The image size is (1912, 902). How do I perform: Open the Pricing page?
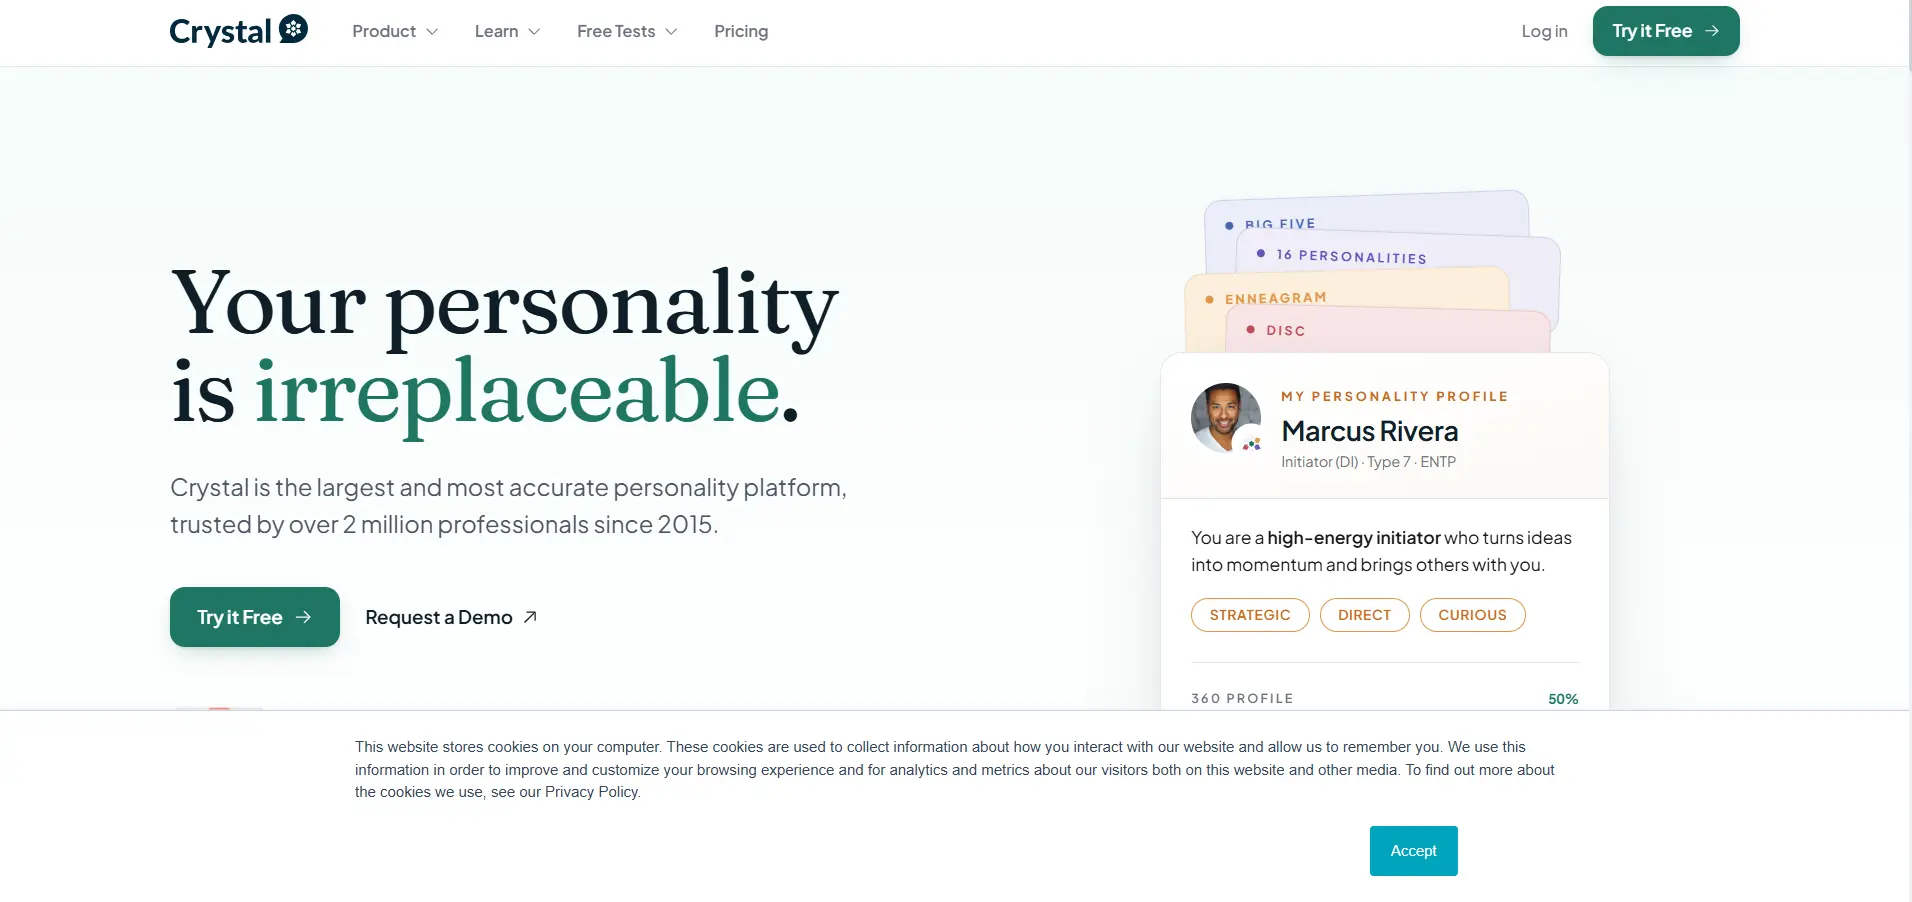coord(741,31)
